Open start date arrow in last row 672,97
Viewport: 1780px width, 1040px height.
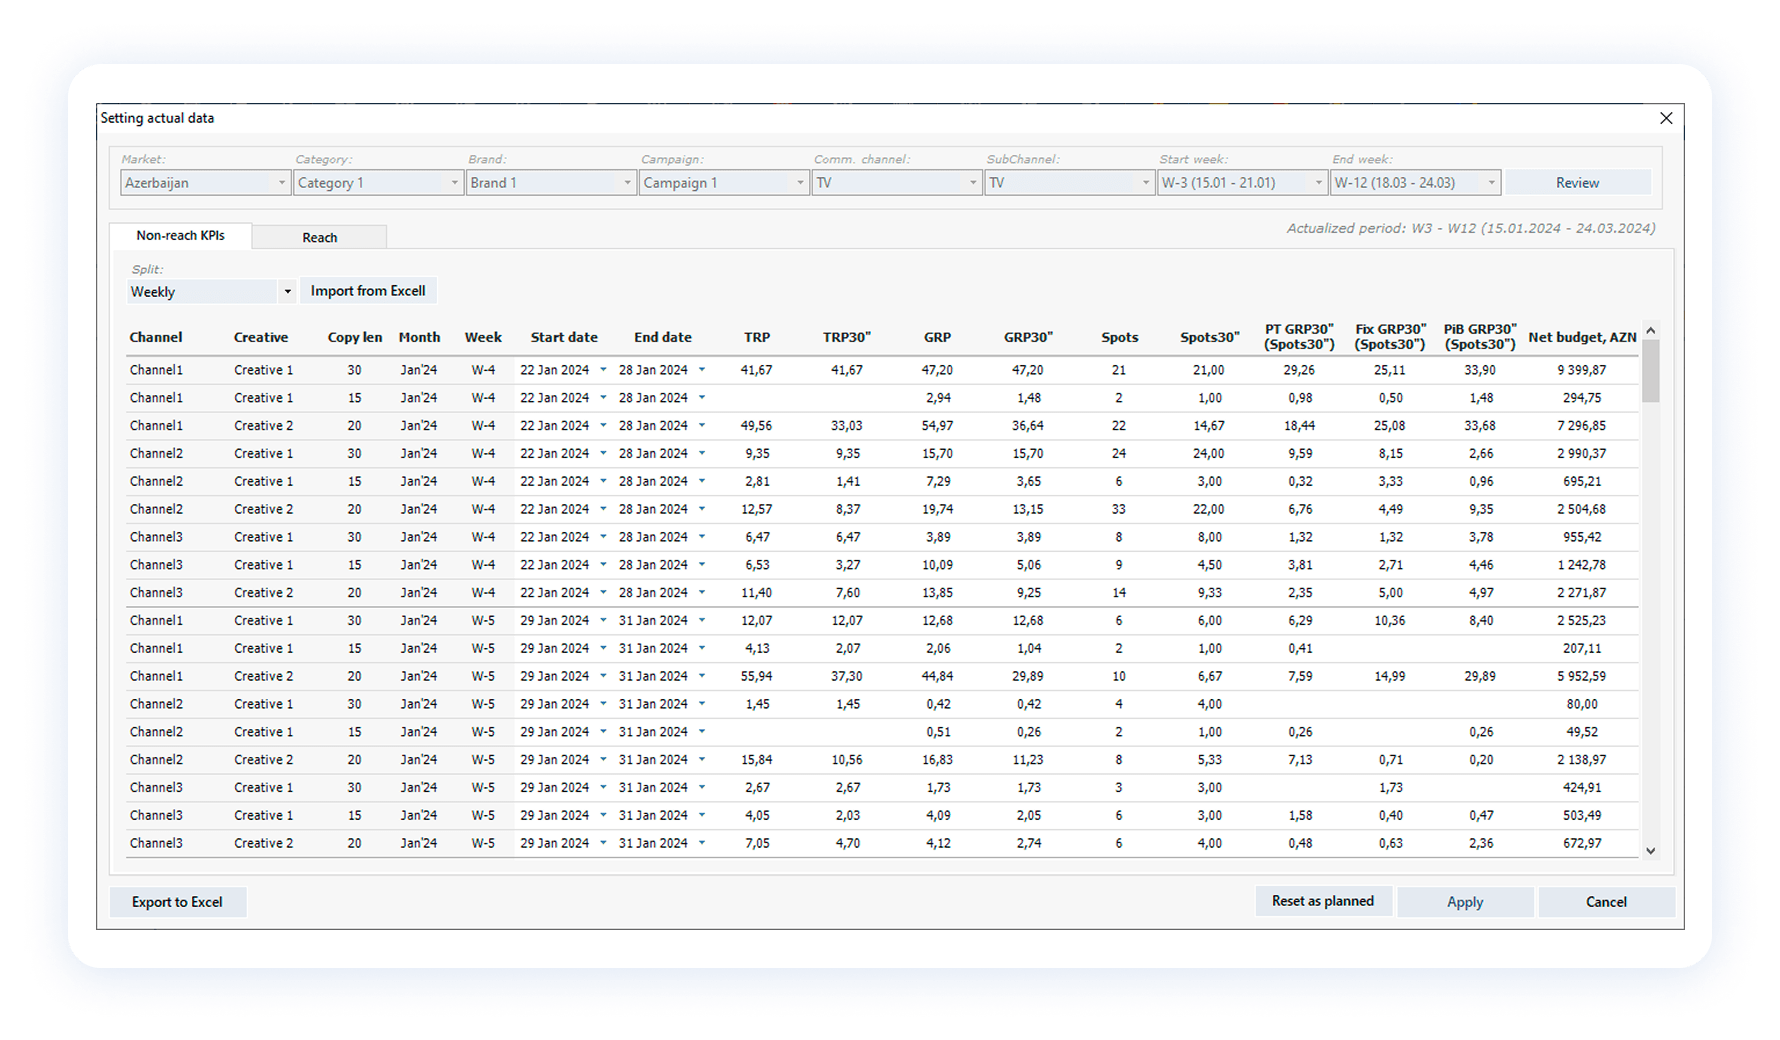(x=603, y=844)
